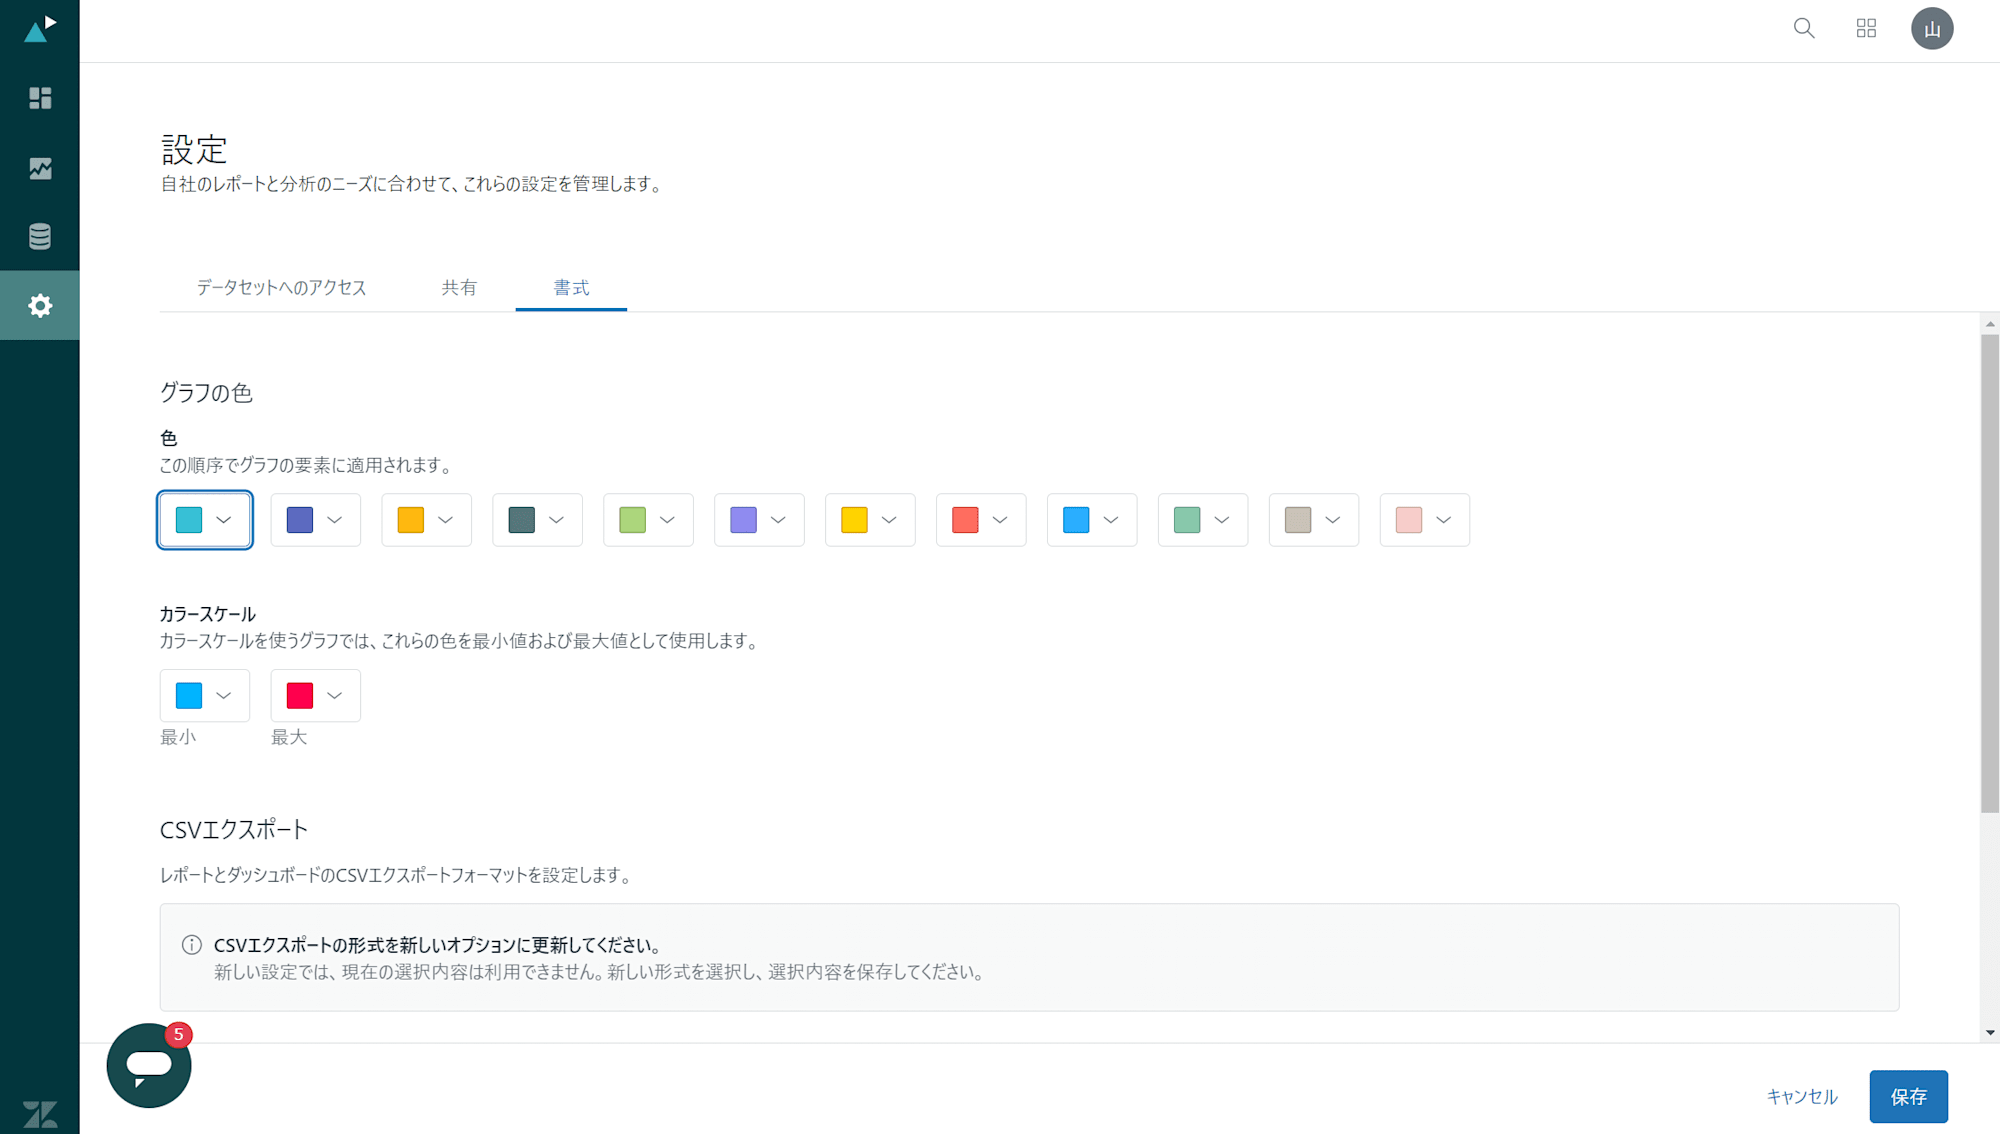Open the products grid icon
Screen dimensions: 2000x1134
(x=1866, y=28)
